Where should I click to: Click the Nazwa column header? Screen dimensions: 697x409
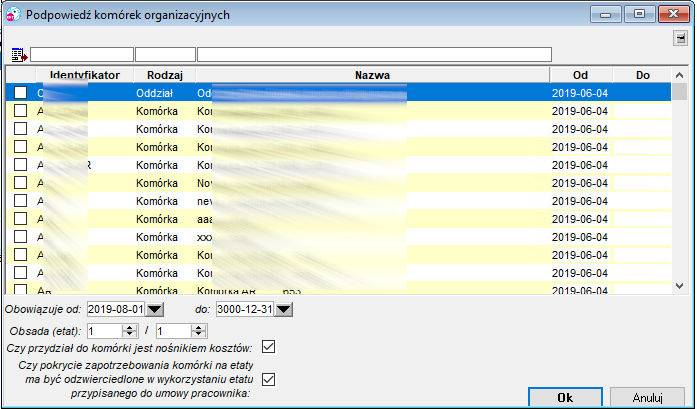373,75
